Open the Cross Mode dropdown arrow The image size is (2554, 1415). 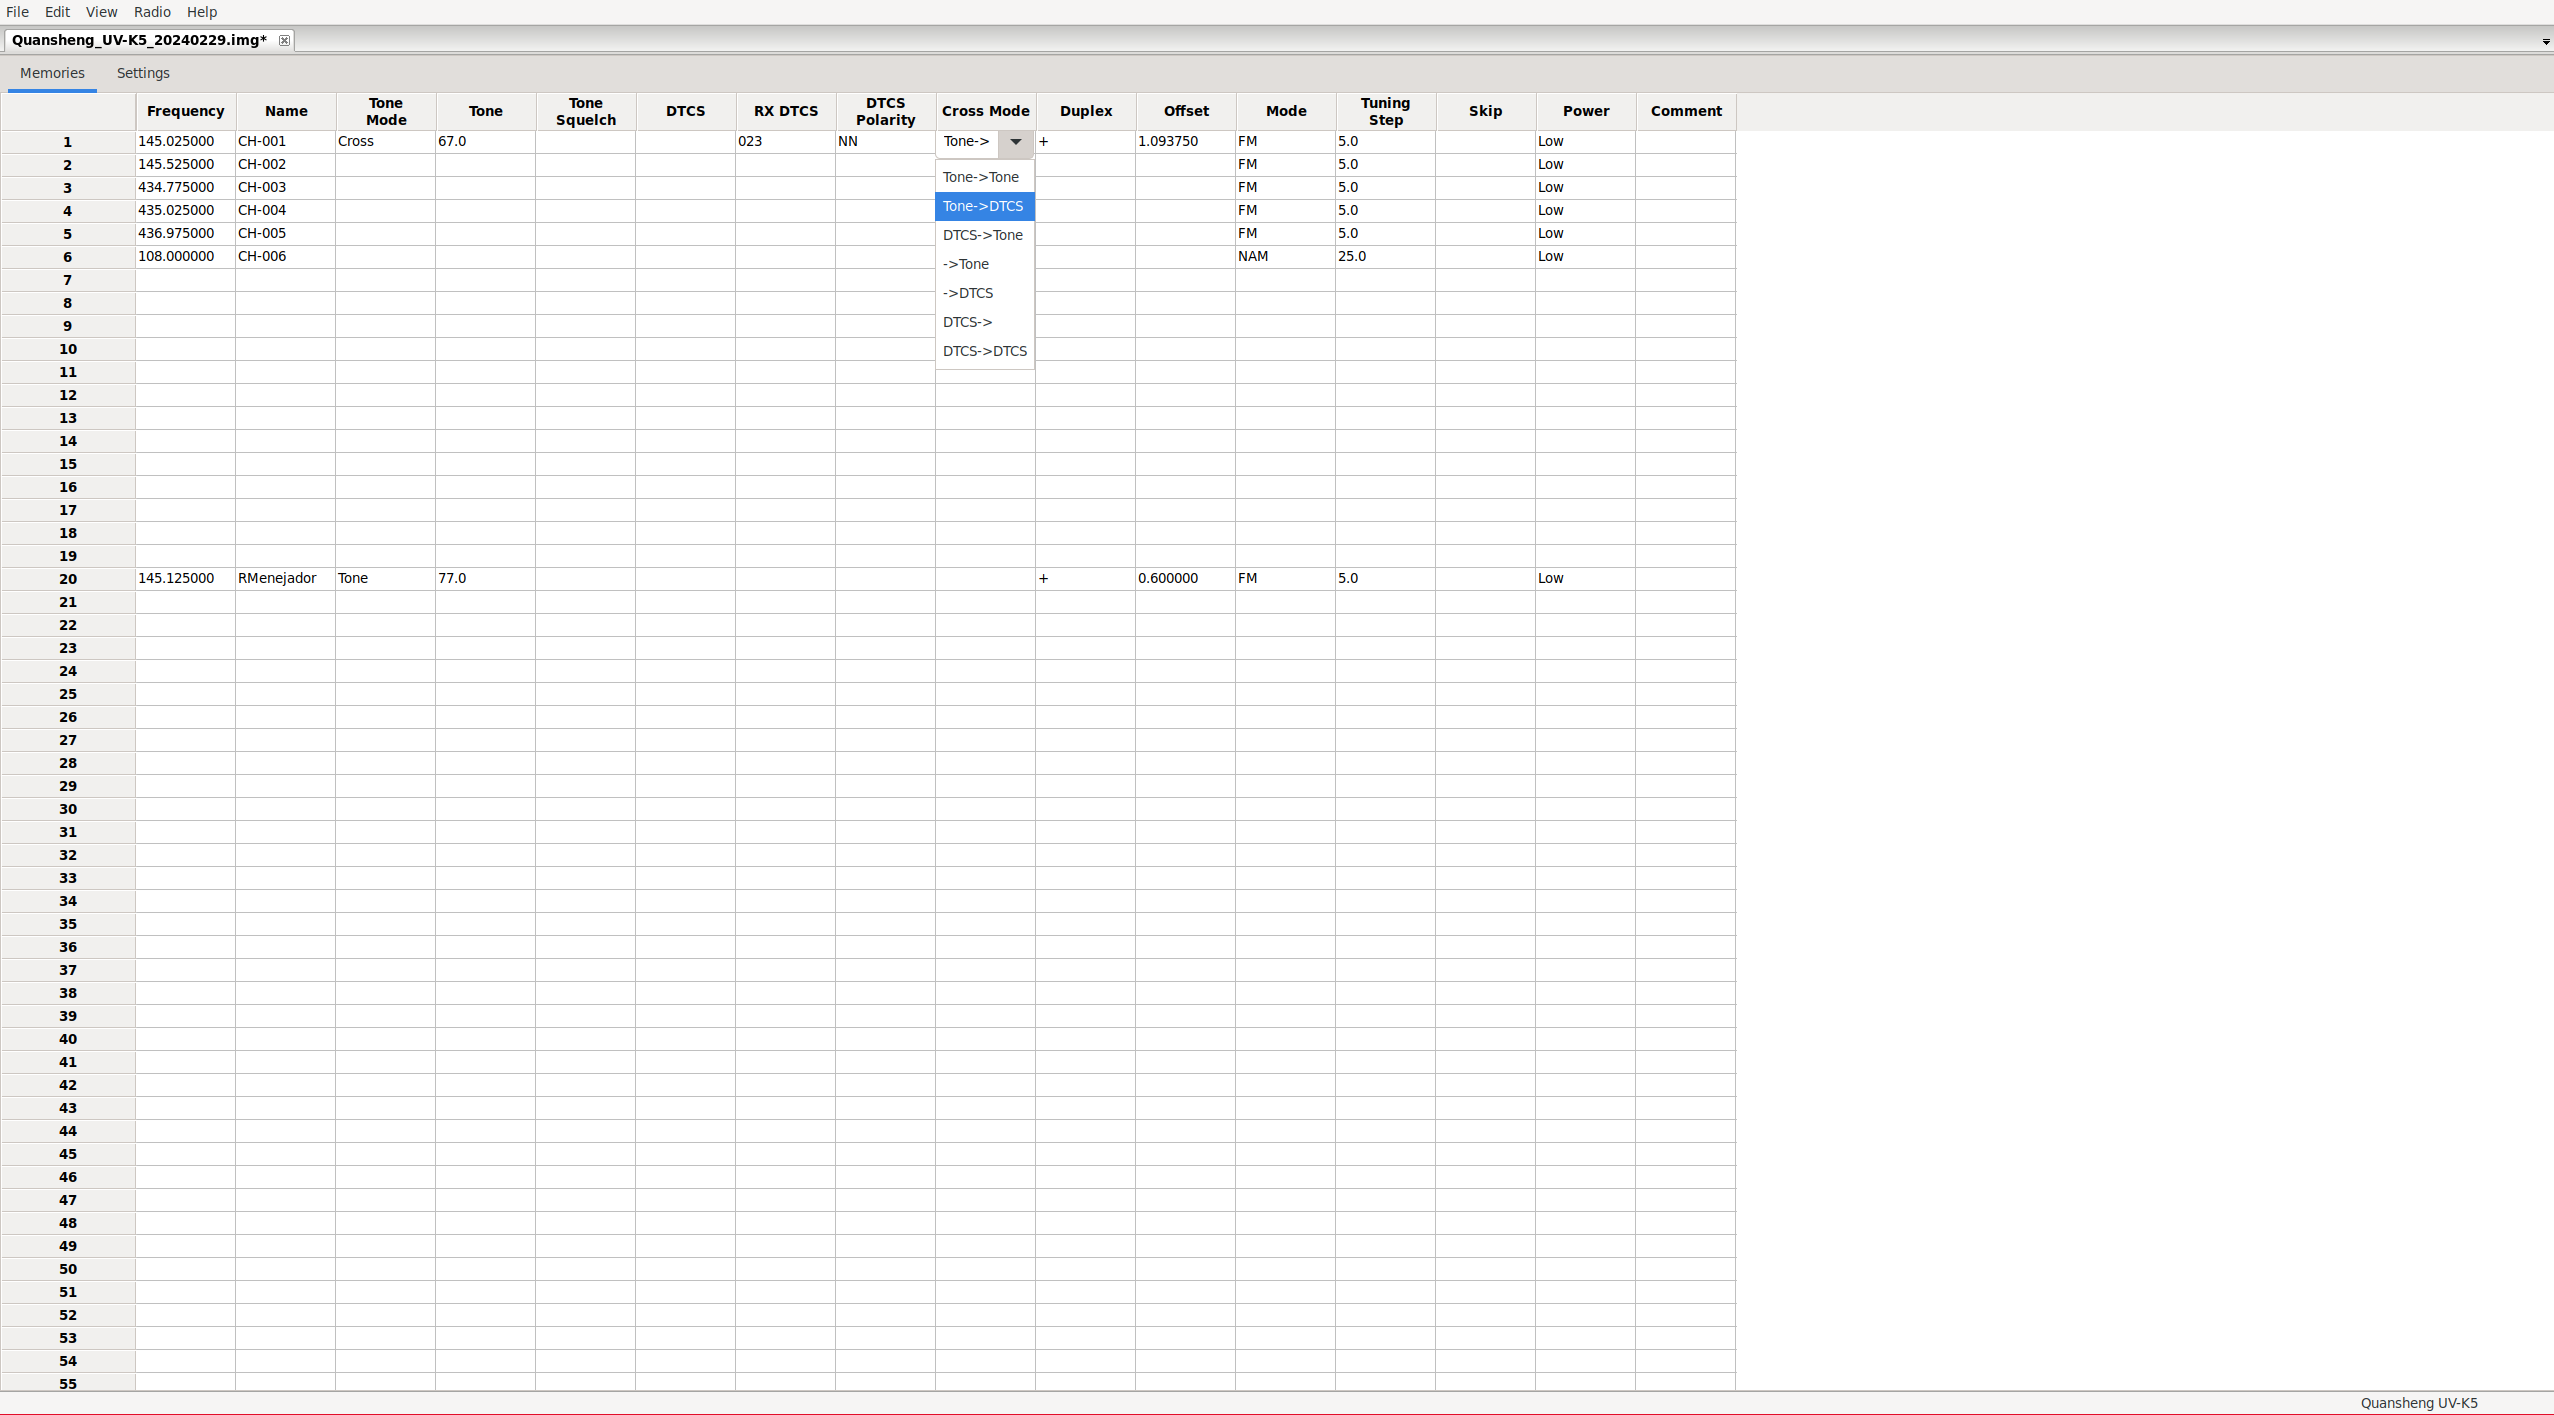[x=1015, y=142]
